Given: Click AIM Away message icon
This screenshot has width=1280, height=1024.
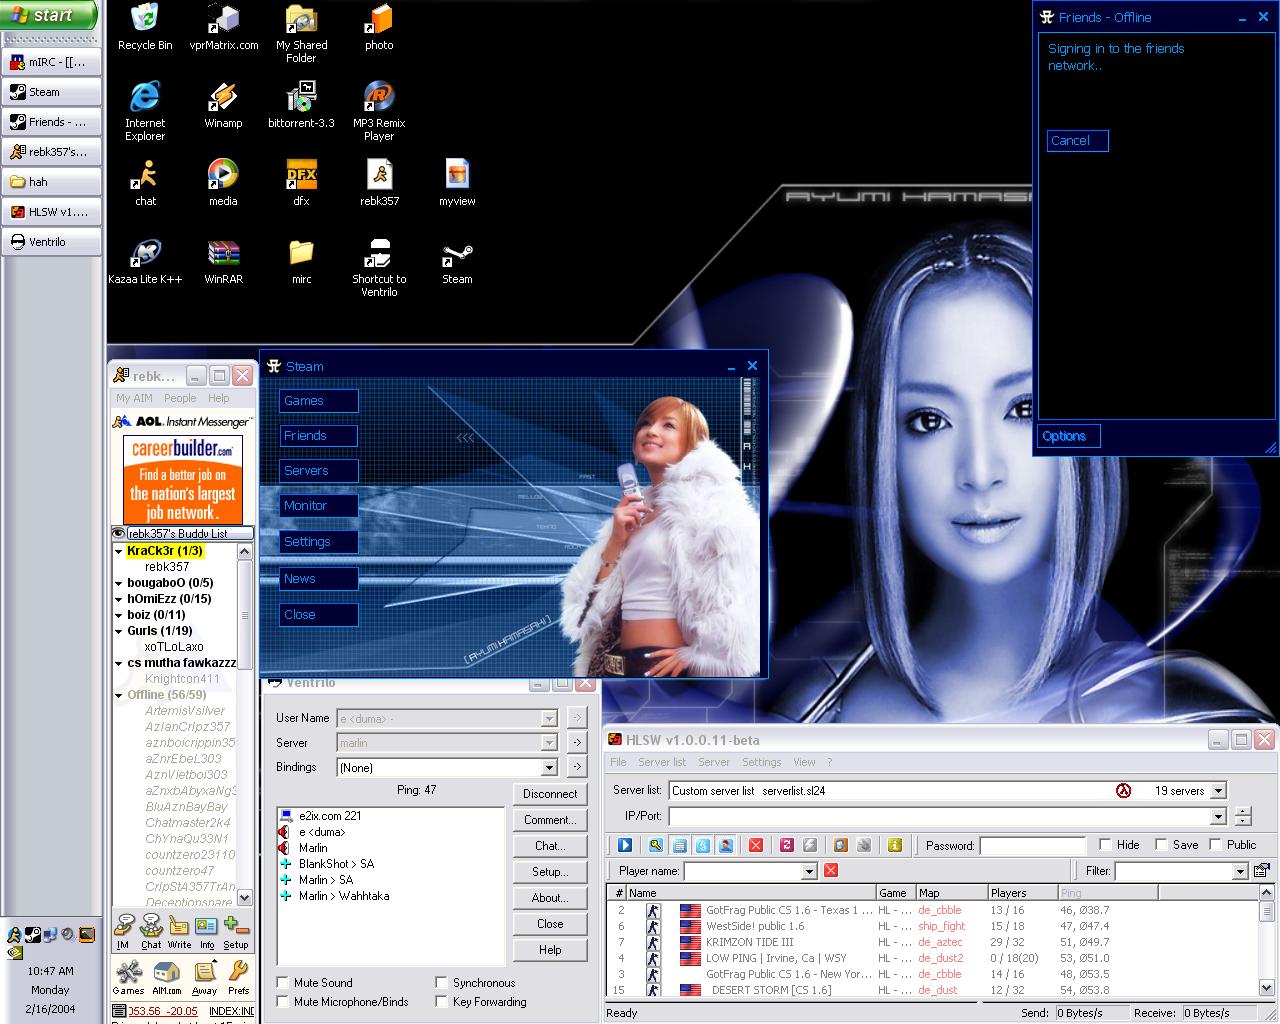Looking at the screenshot, I should [205, 977].
